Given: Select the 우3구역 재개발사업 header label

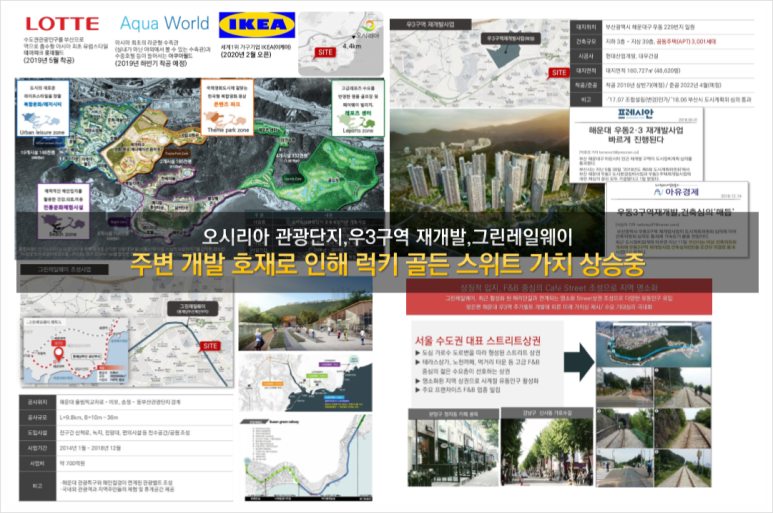Looking at the screenshot, I should (x=430, y=24).
